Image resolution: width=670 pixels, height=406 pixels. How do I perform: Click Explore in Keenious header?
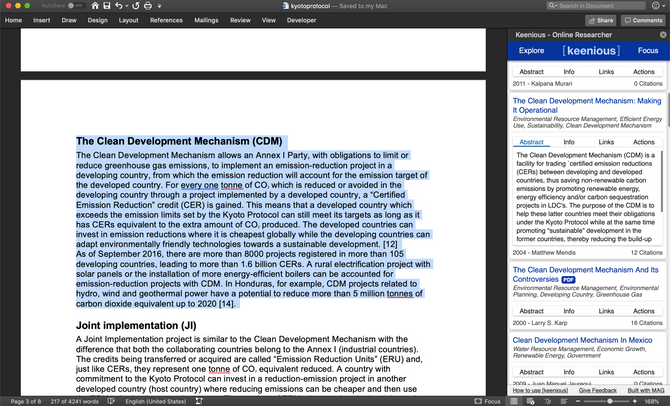(532, 50)
